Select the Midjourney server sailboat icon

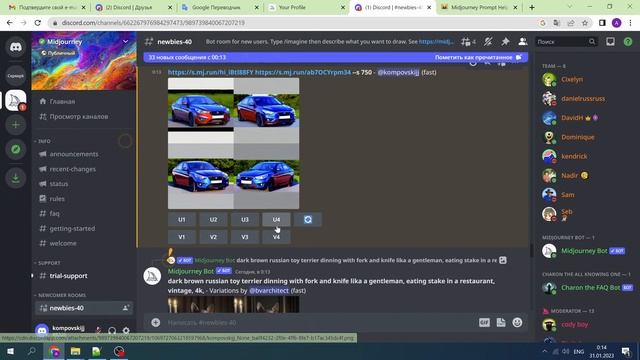(x=16, y=100)
